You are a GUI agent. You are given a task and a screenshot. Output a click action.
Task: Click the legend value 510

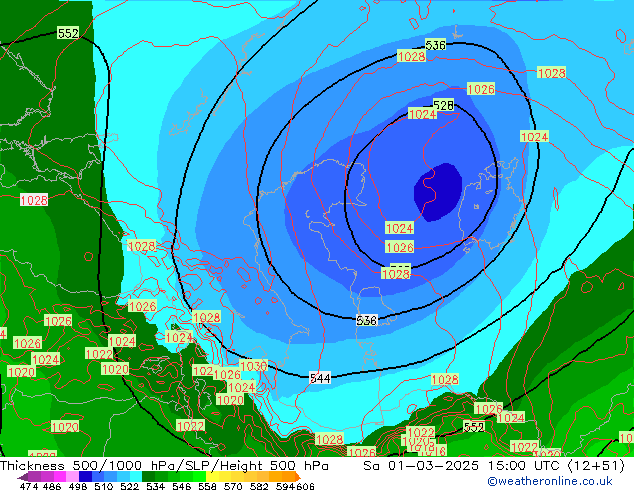pos(104,486)
